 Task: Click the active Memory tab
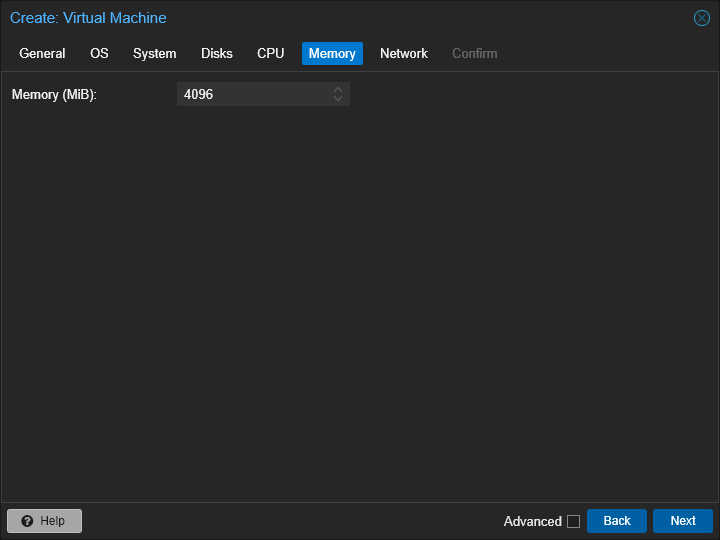[332, 54]
